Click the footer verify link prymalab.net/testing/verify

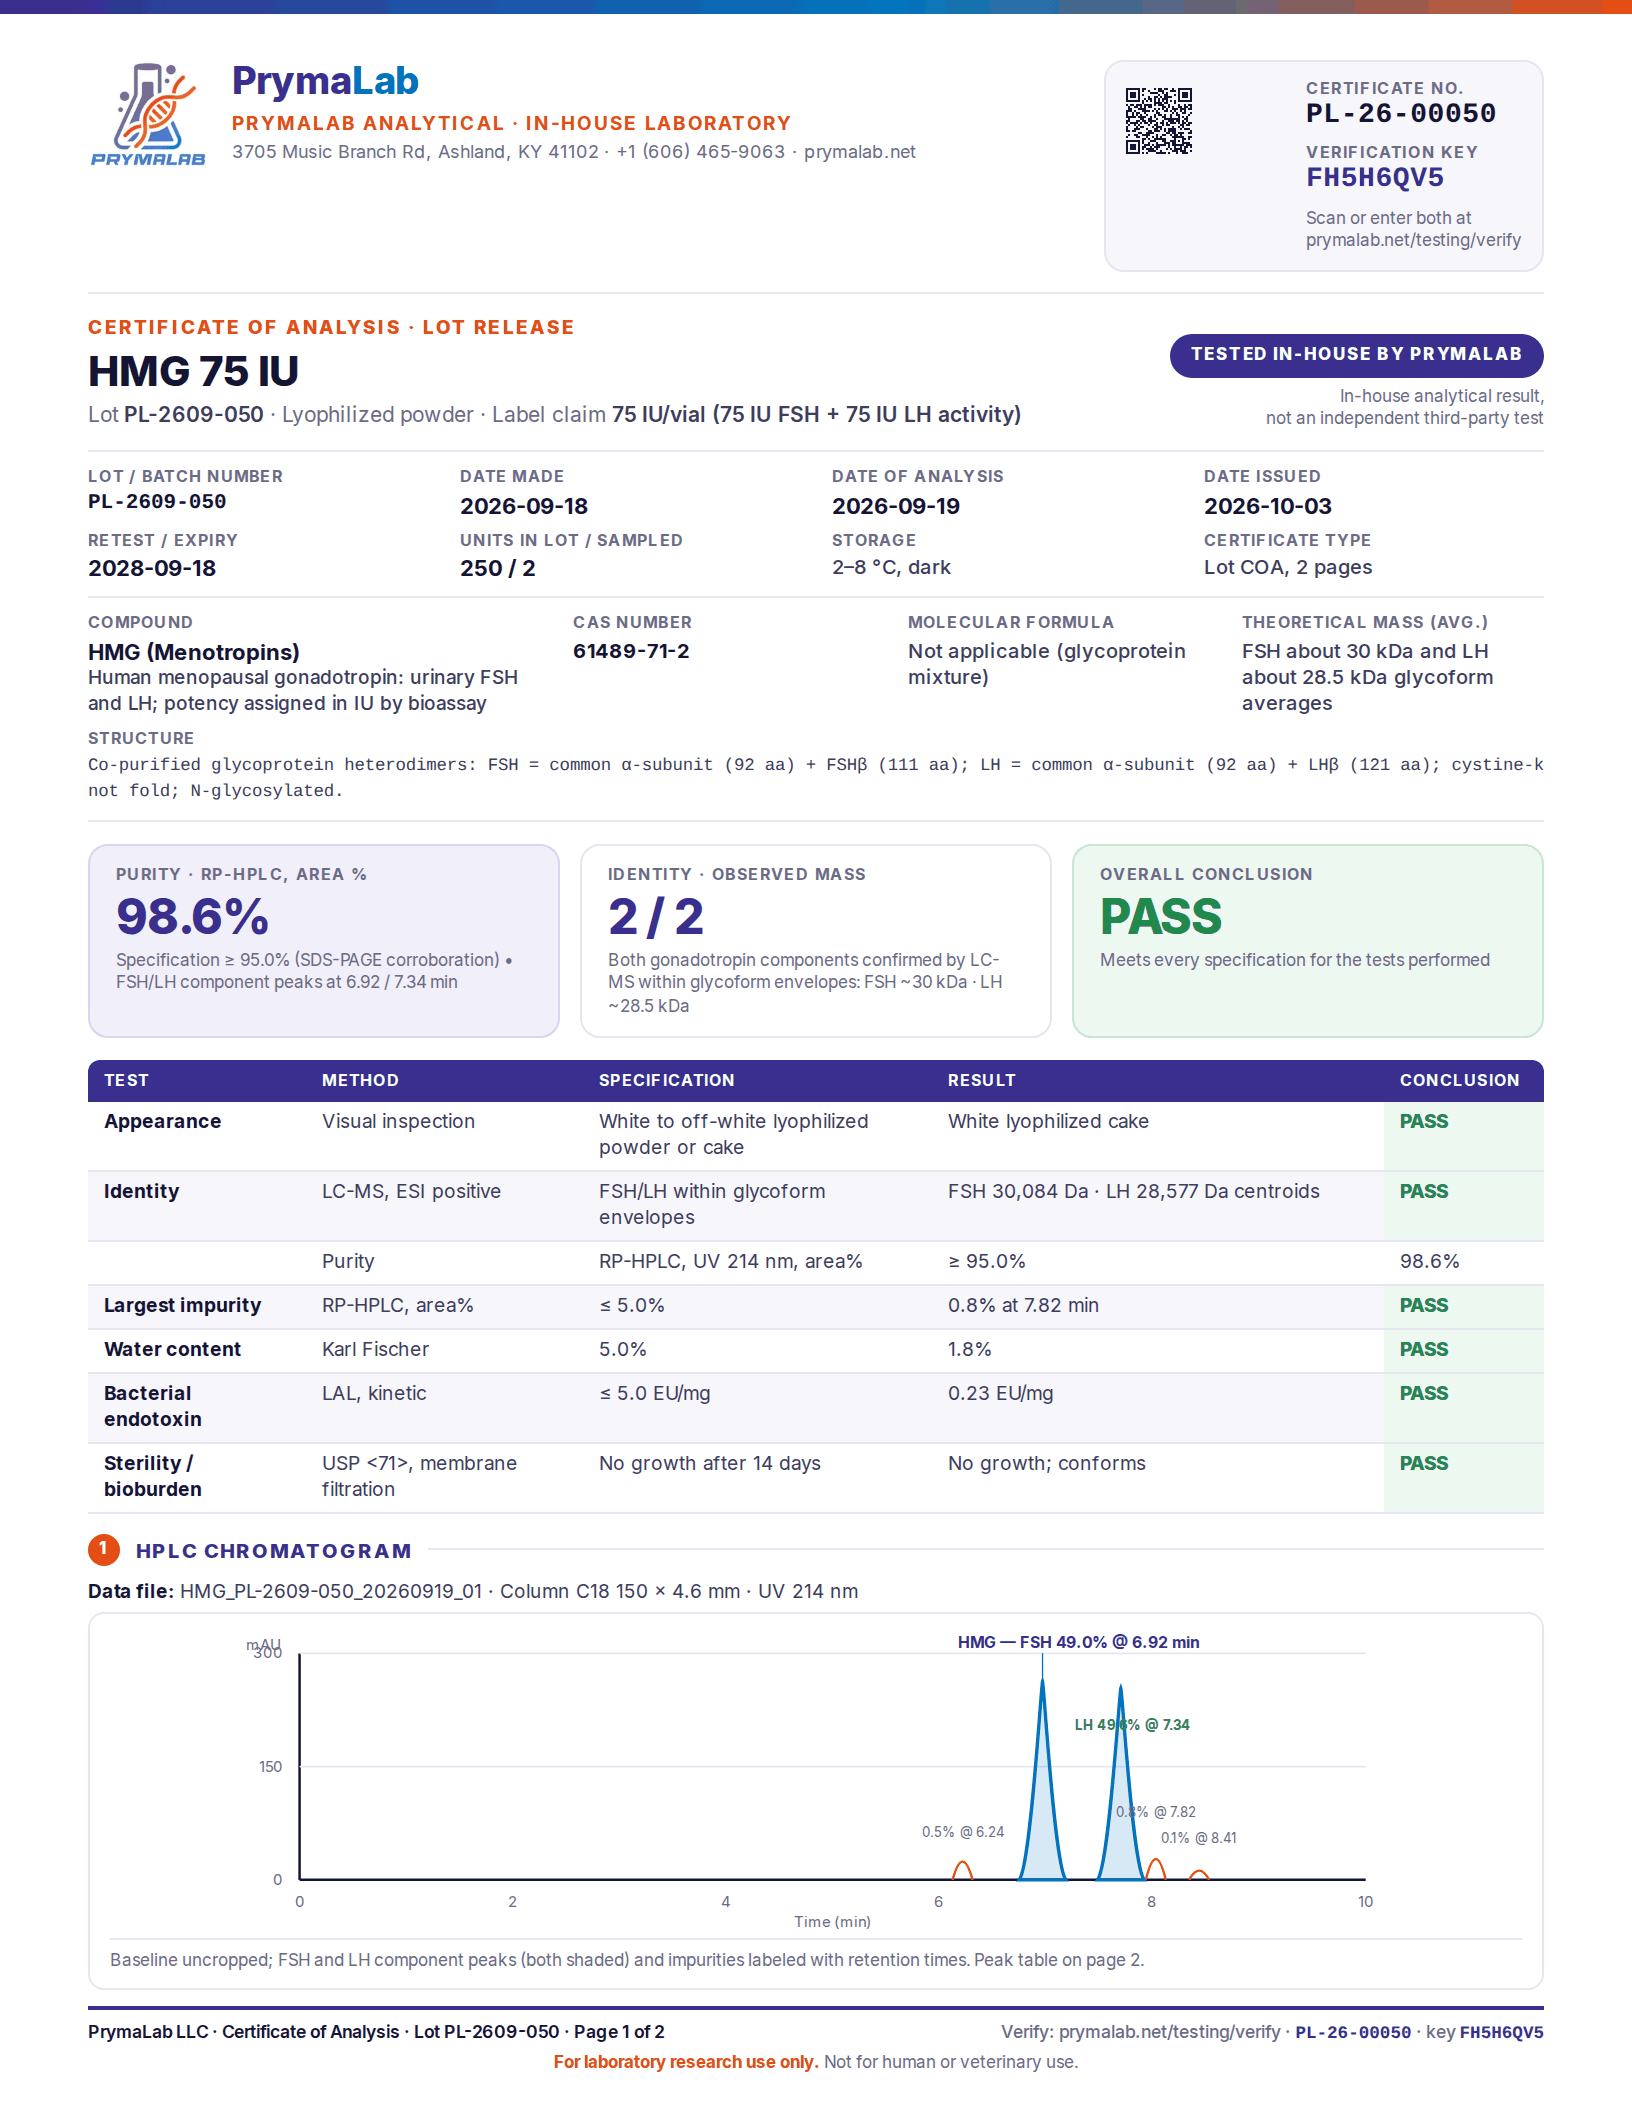click(x=1169, y=2032)
